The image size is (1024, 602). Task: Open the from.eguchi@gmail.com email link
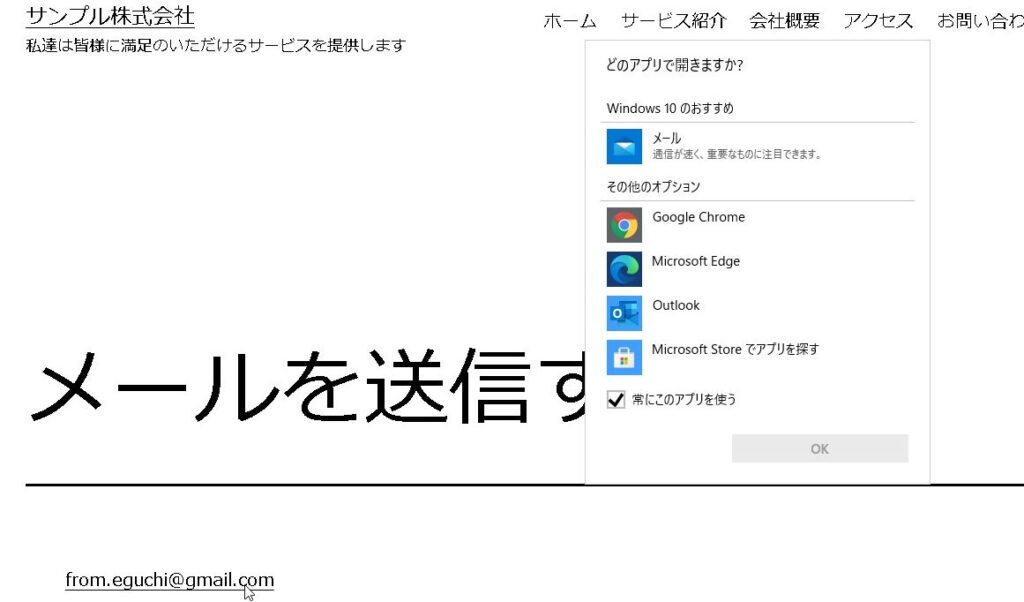tap(169, 580)
